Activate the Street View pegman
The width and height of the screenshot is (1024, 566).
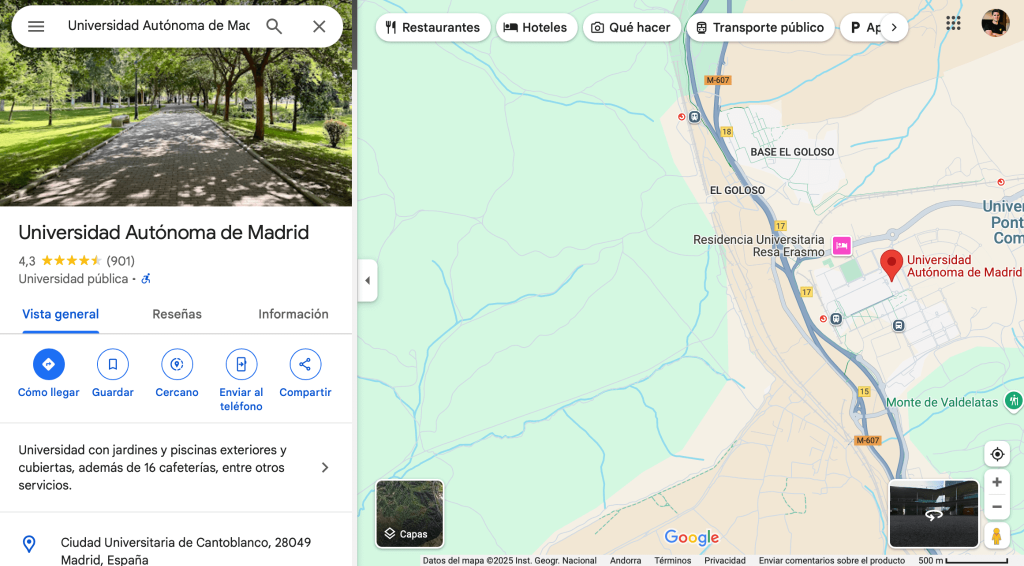997,537
